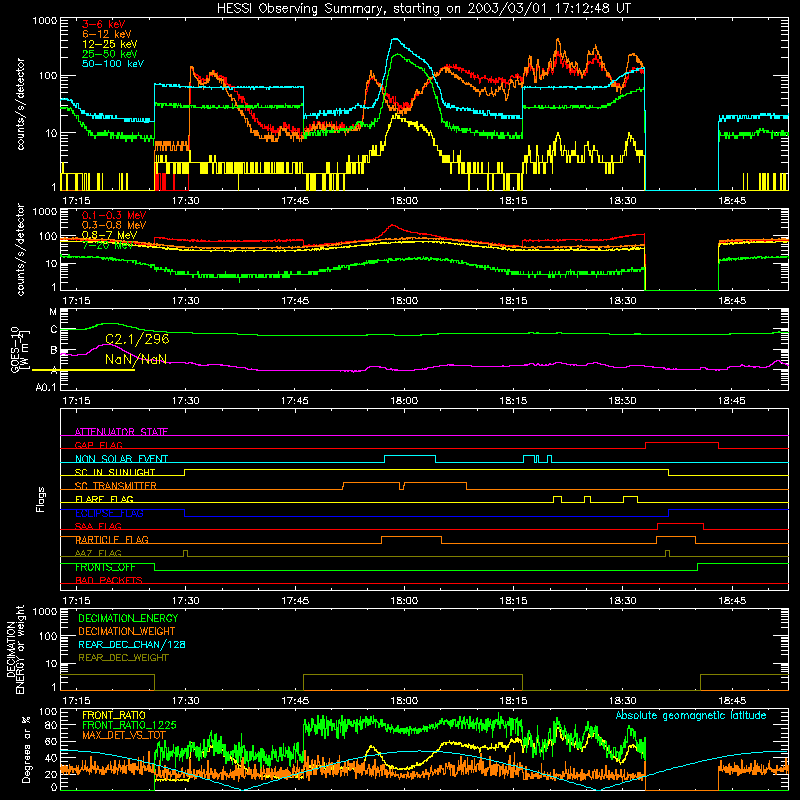Image resolution: width=800 pixels, height=800 pixels.
Task: Click the raised GAP_FLAG segment near 18:35
Action: tap(682, 443)
